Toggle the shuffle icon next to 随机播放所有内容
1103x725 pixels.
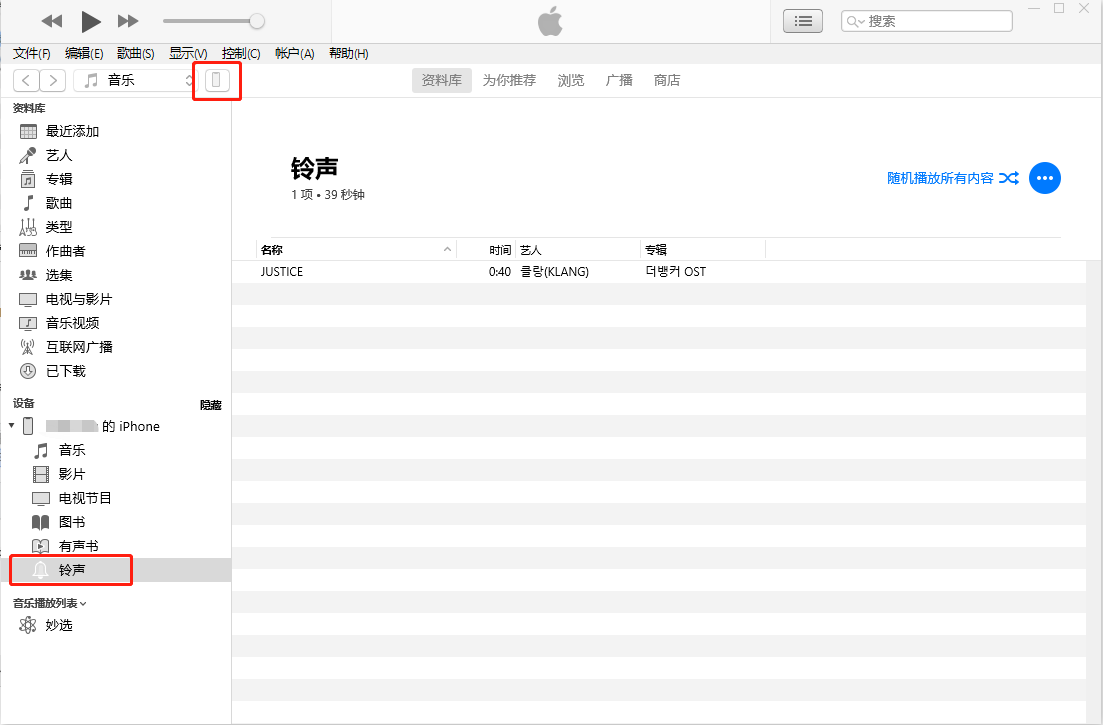[1009, 177]
